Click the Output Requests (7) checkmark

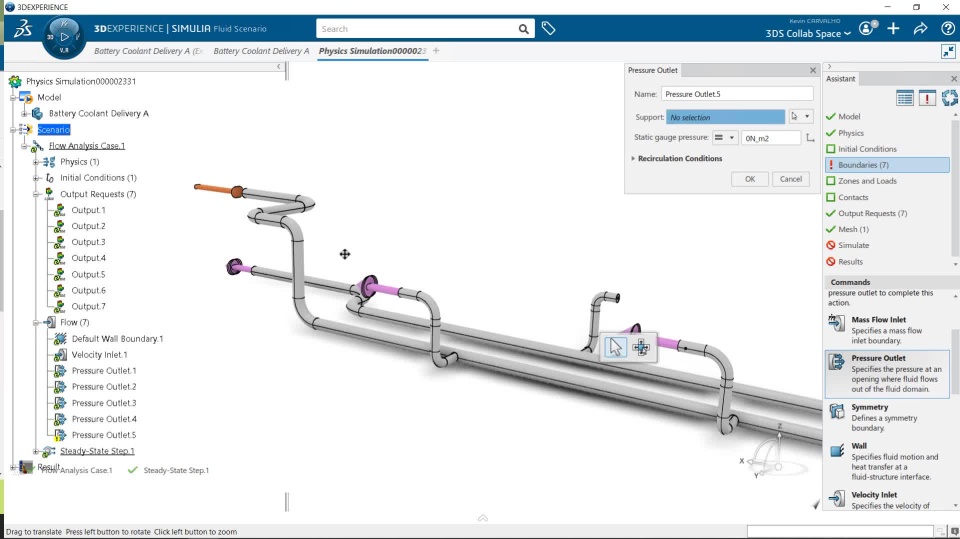(x=831, y=213)
